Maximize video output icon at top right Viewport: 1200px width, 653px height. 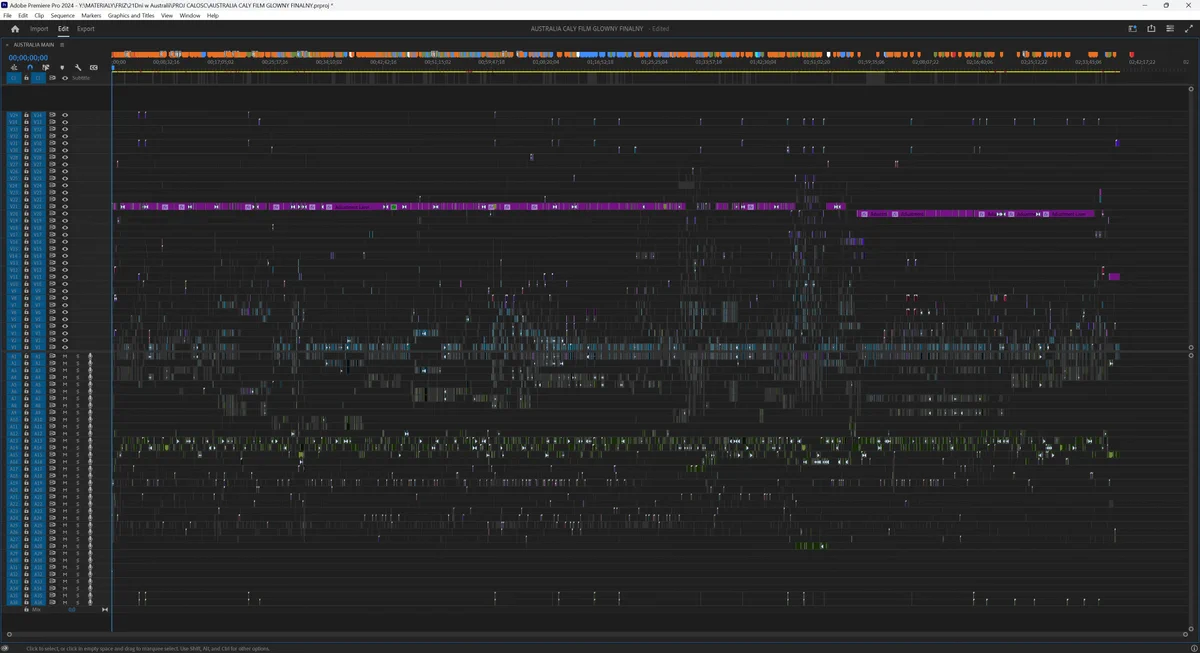1189,29
